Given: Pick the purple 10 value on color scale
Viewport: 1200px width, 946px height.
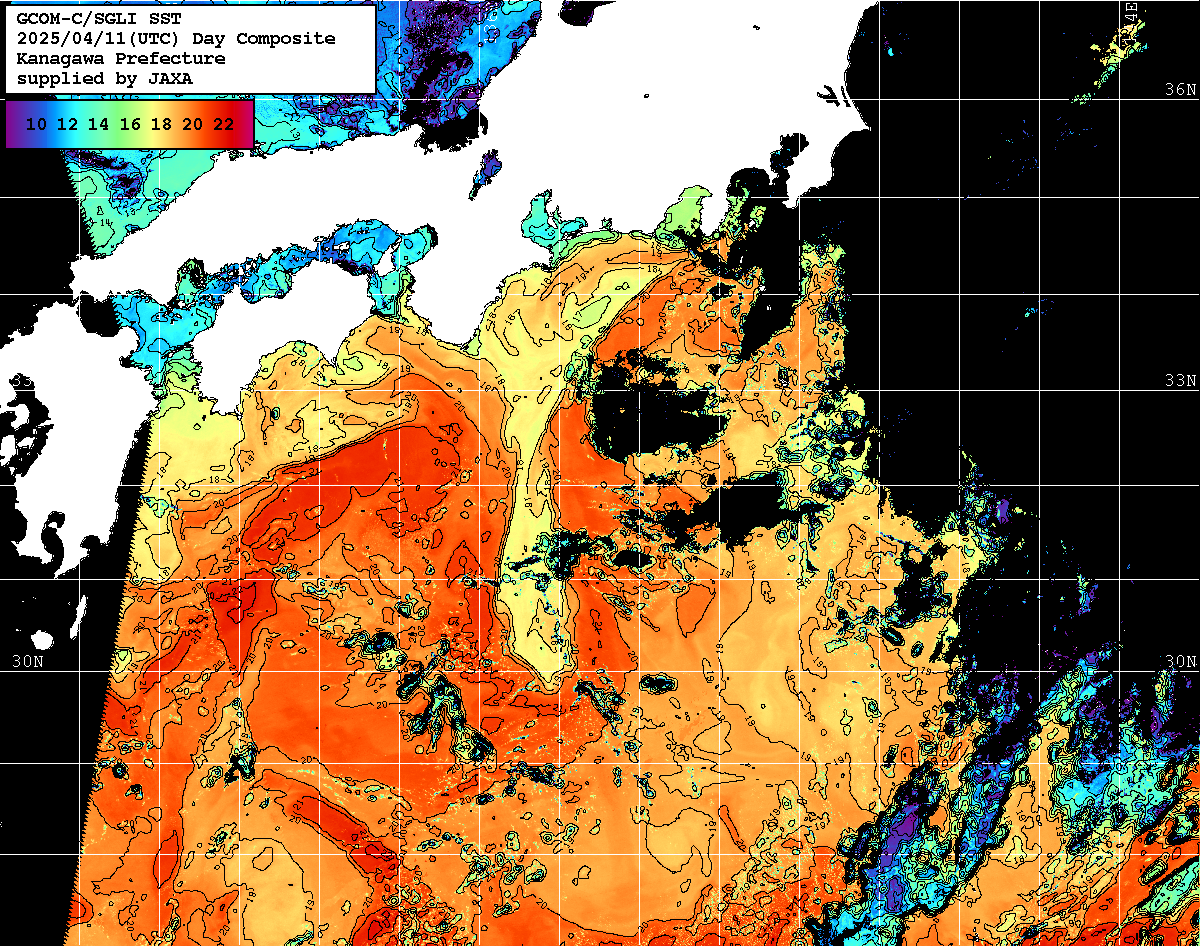Looking at the screenshot, I should click(36, 124).
